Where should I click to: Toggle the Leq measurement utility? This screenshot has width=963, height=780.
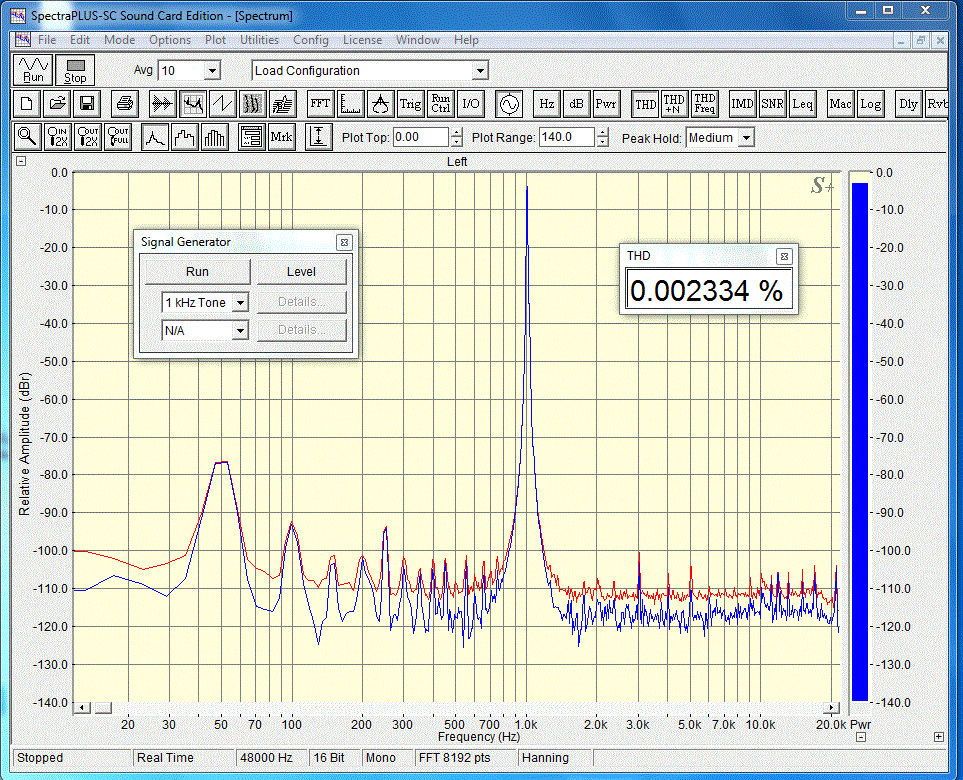click(802, 104)
